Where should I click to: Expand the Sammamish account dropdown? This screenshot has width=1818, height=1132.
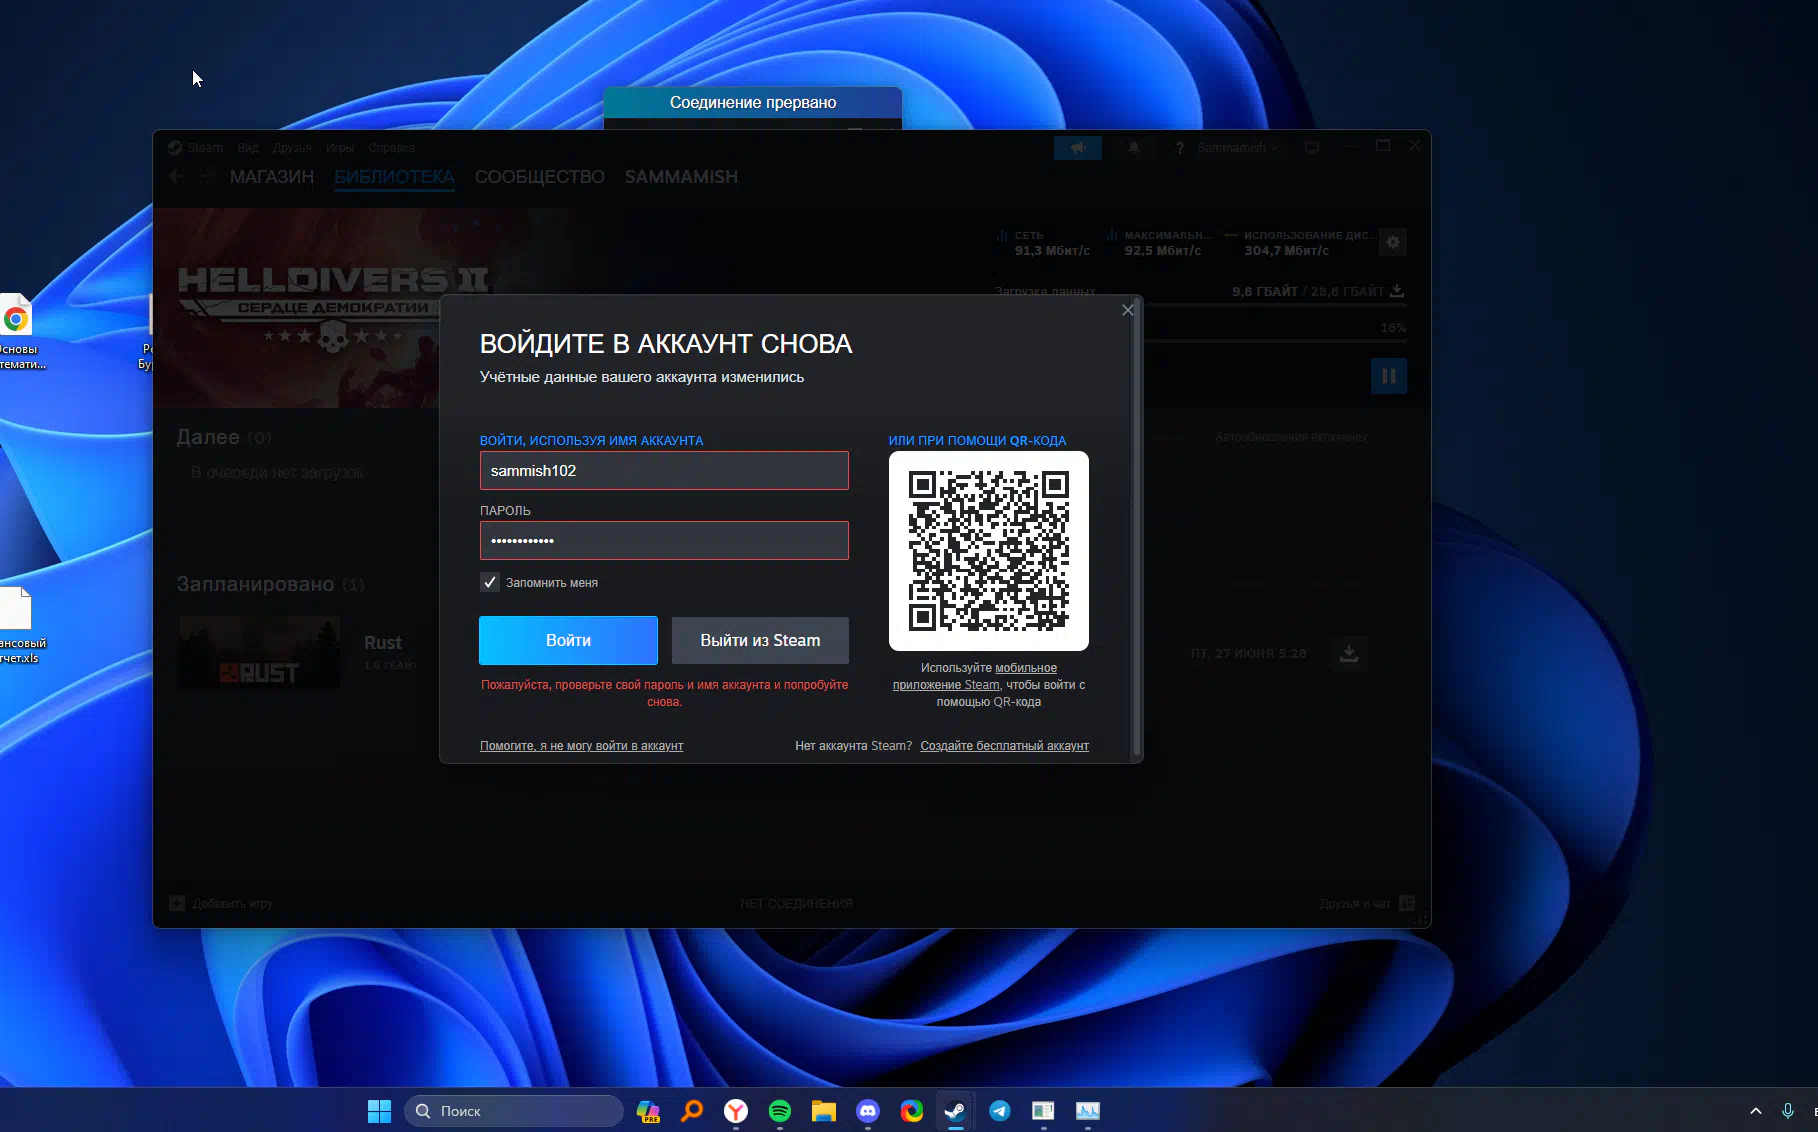coord(1238,148)
